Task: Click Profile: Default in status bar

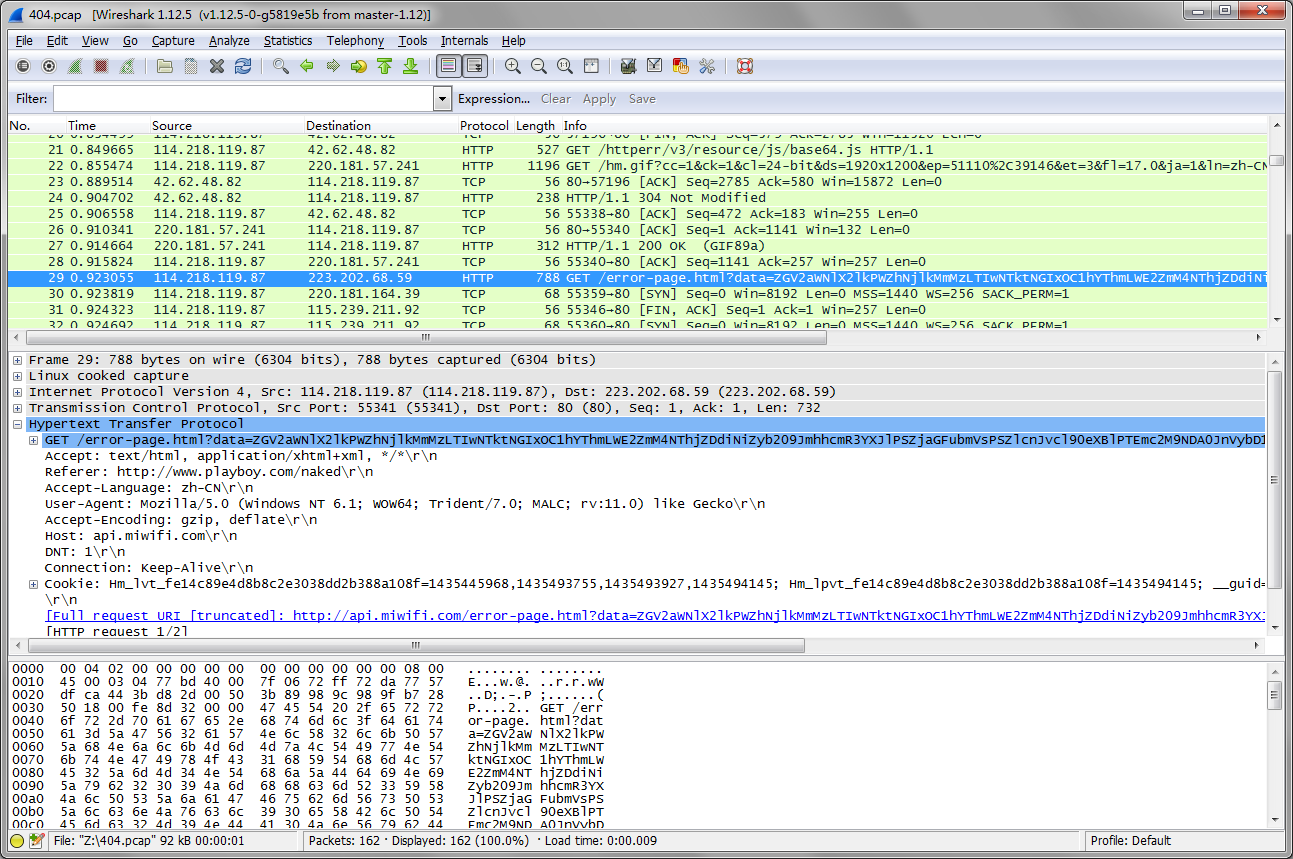Action: point(1131,841)
